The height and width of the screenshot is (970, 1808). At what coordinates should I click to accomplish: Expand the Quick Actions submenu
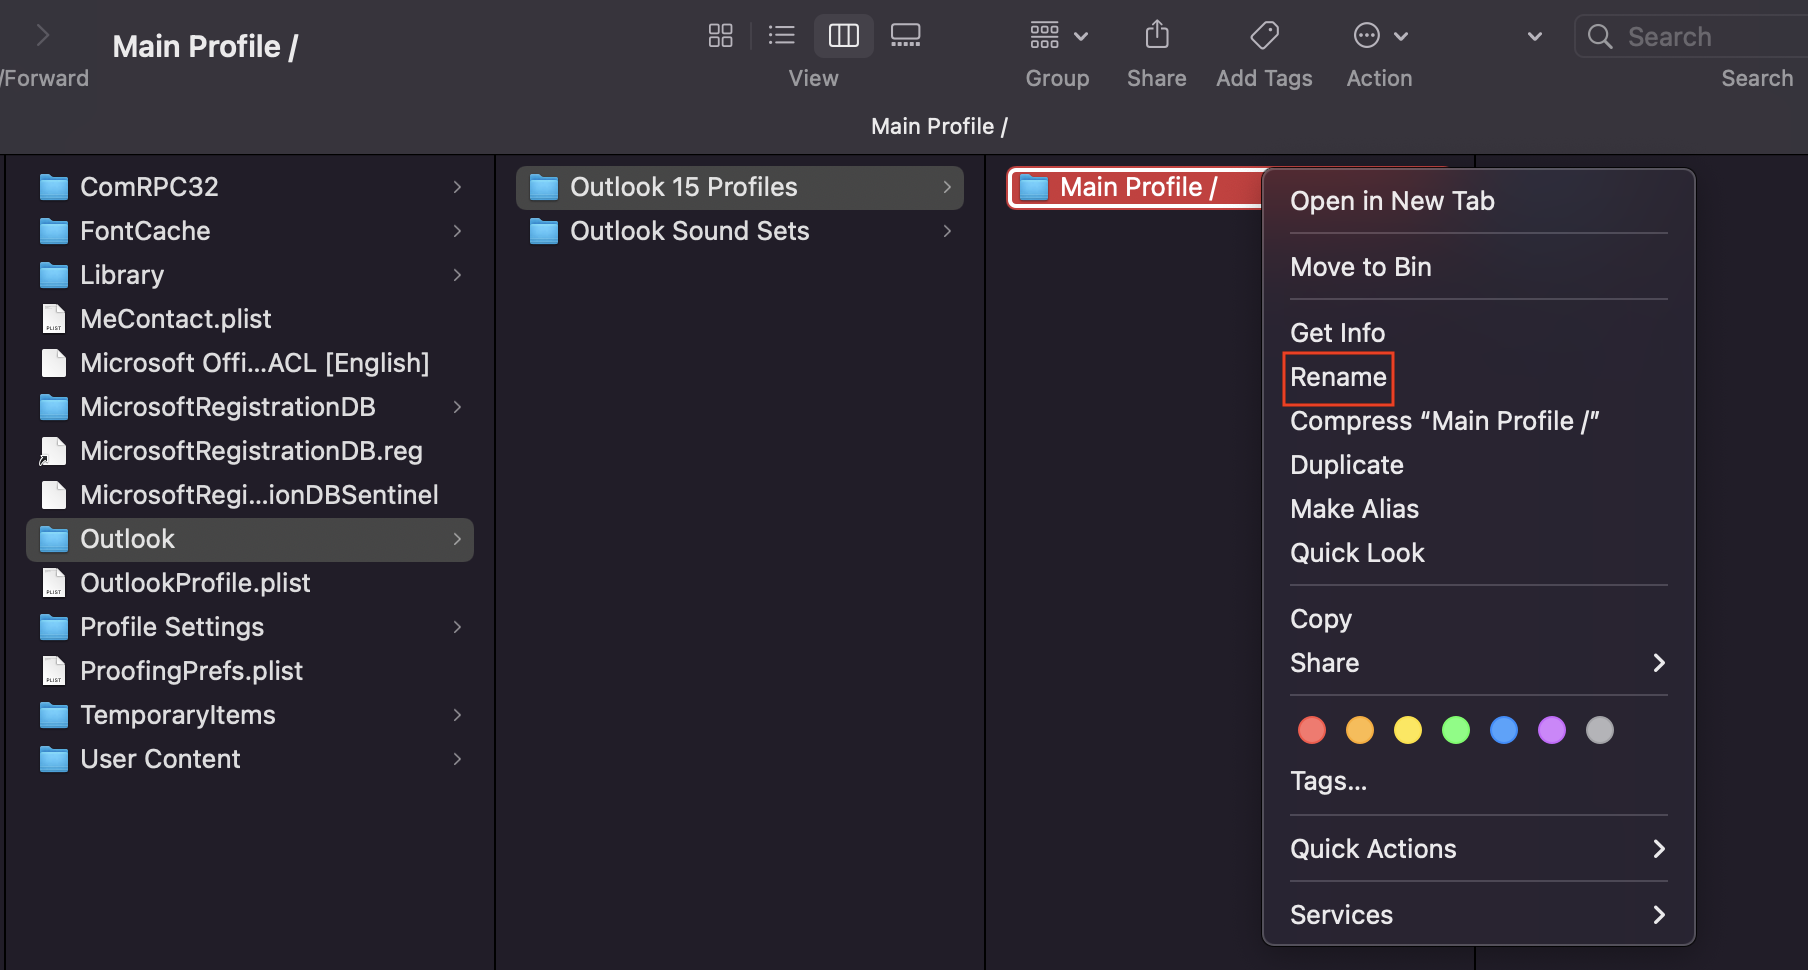pos(1477,849)
